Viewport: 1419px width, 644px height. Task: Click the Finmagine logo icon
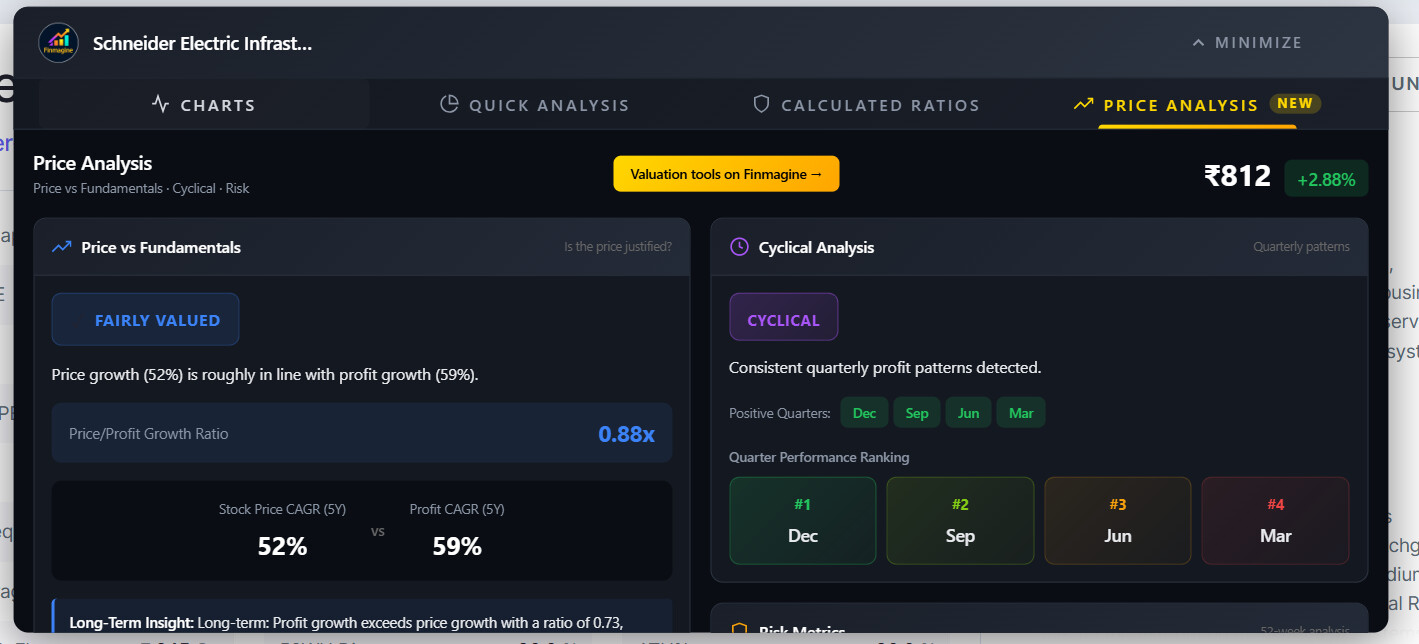coord(58,43)
